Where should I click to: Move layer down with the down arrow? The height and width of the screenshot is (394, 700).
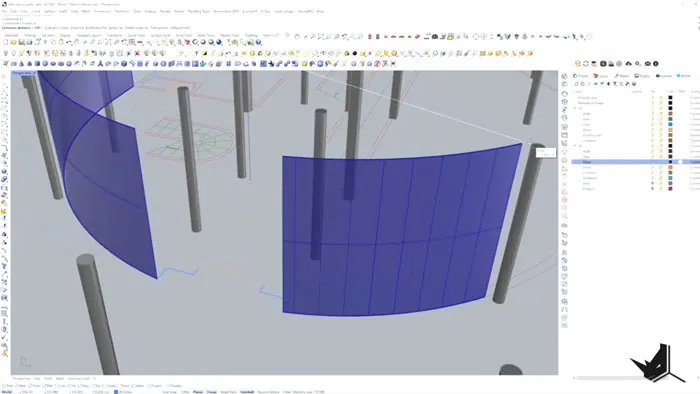click(602, 84)
